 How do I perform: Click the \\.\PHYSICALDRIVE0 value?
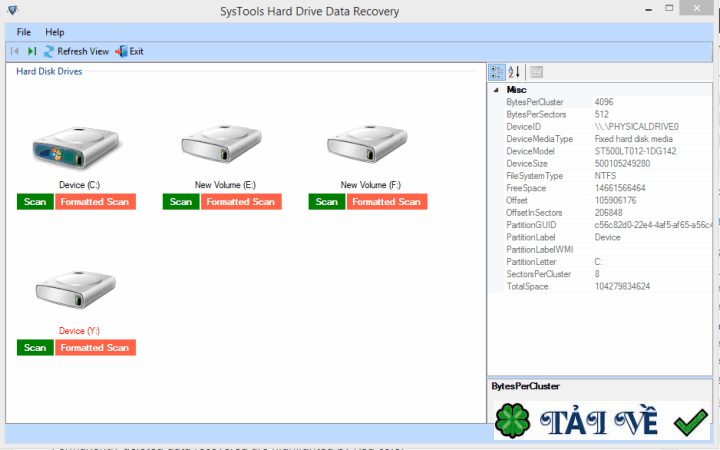click(x=636, y=127)
